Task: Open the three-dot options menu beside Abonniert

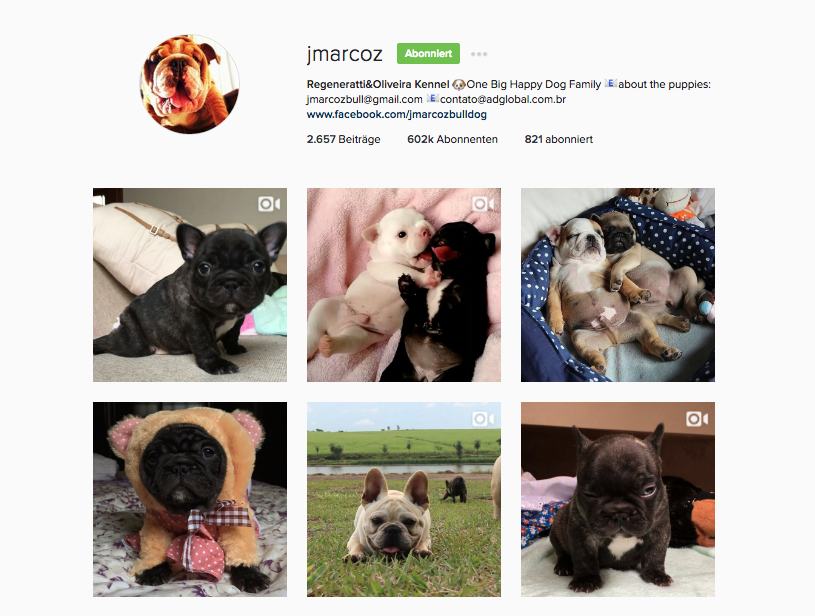Action: [479, 54]
